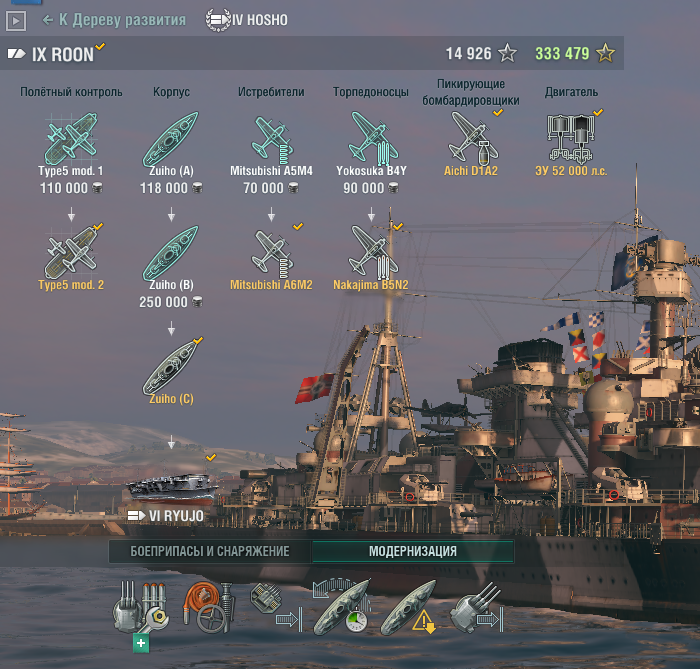Click the 333 479 free XP star
This screenshot has height=669, width=700.
605,54
